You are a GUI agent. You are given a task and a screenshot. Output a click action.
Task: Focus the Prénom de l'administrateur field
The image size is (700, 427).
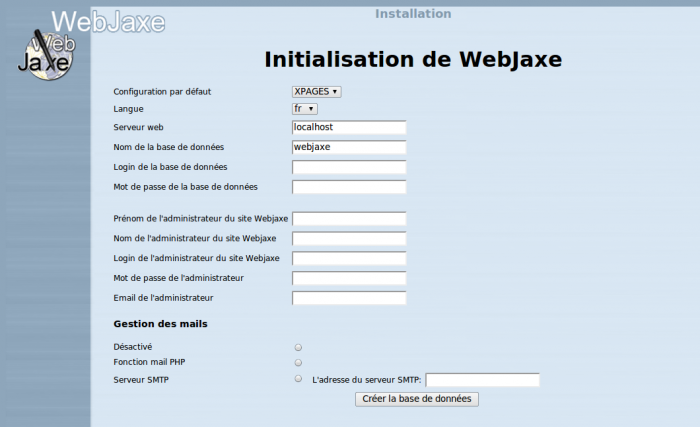click(349, 219)
